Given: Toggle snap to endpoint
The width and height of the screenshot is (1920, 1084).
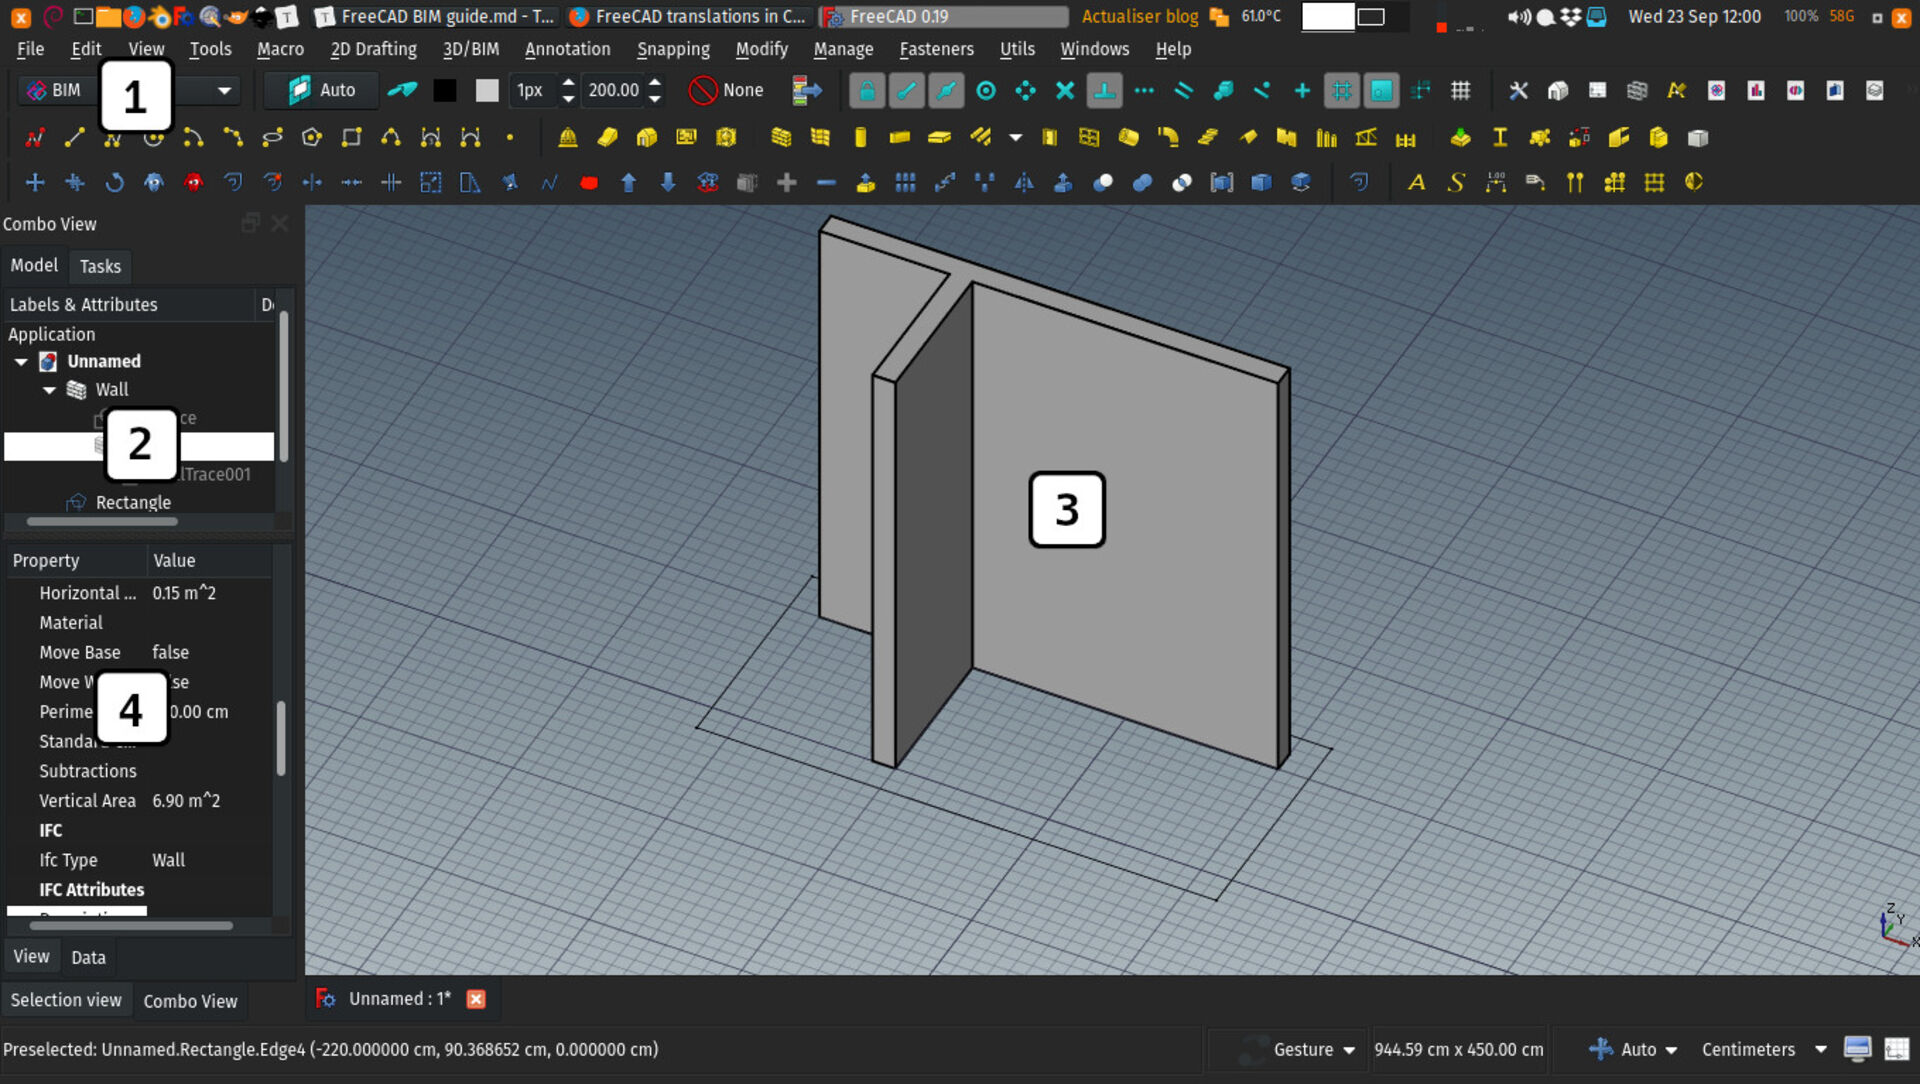Looking at the screenshot, I should click(x=907, y=91).
